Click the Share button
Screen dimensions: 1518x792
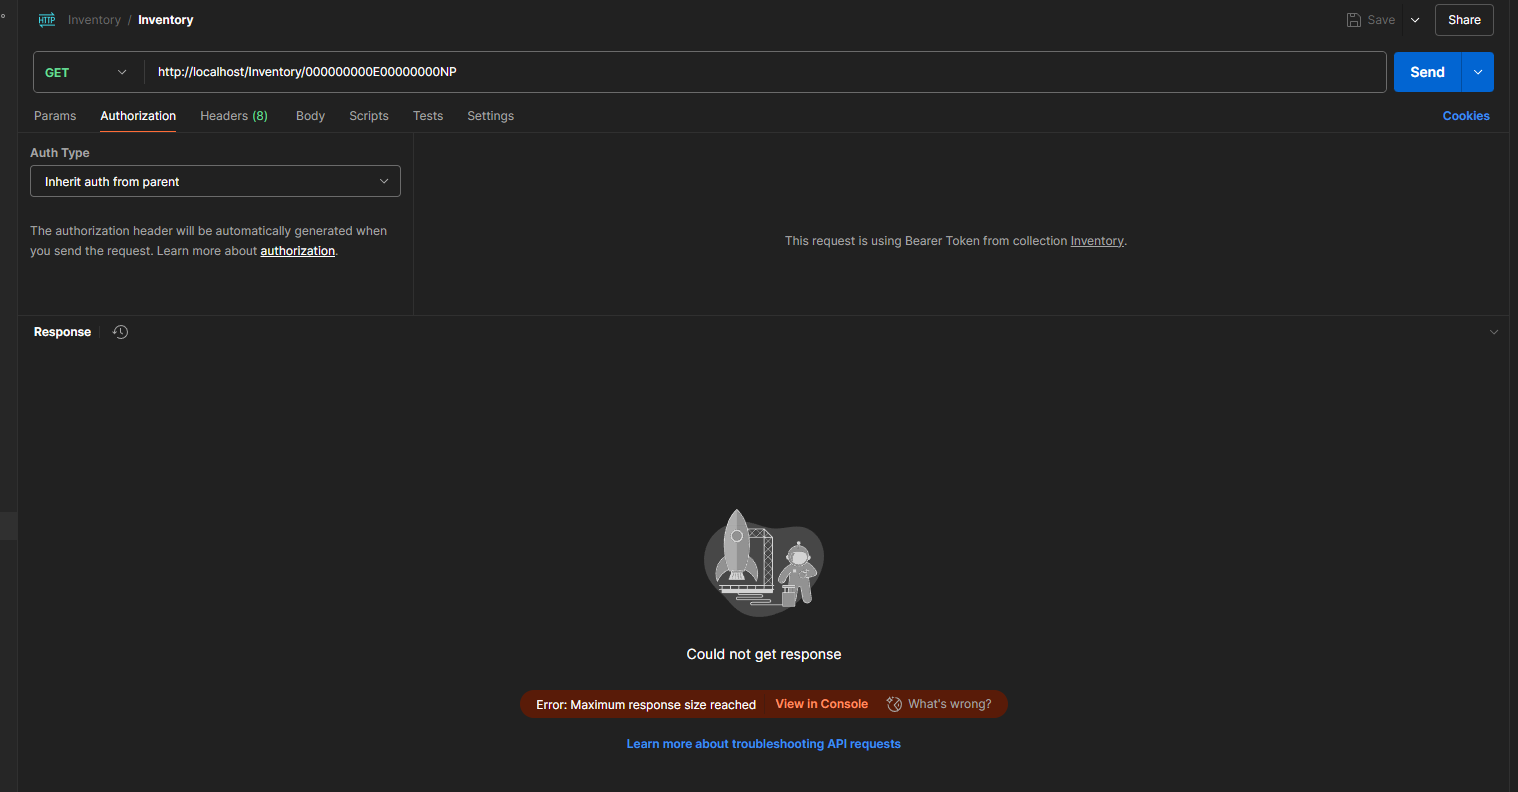coord(1464,20)
